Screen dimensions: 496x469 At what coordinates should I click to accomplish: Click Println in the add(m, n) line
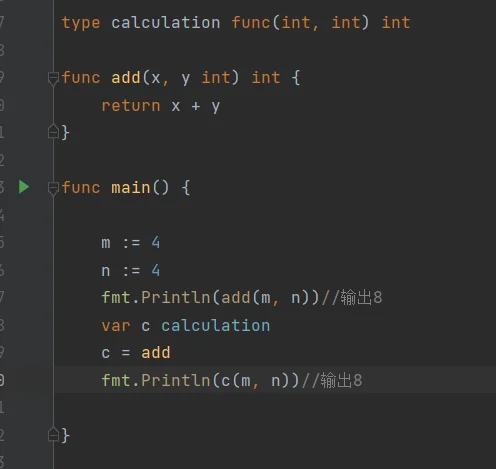[x=176, y=297]
